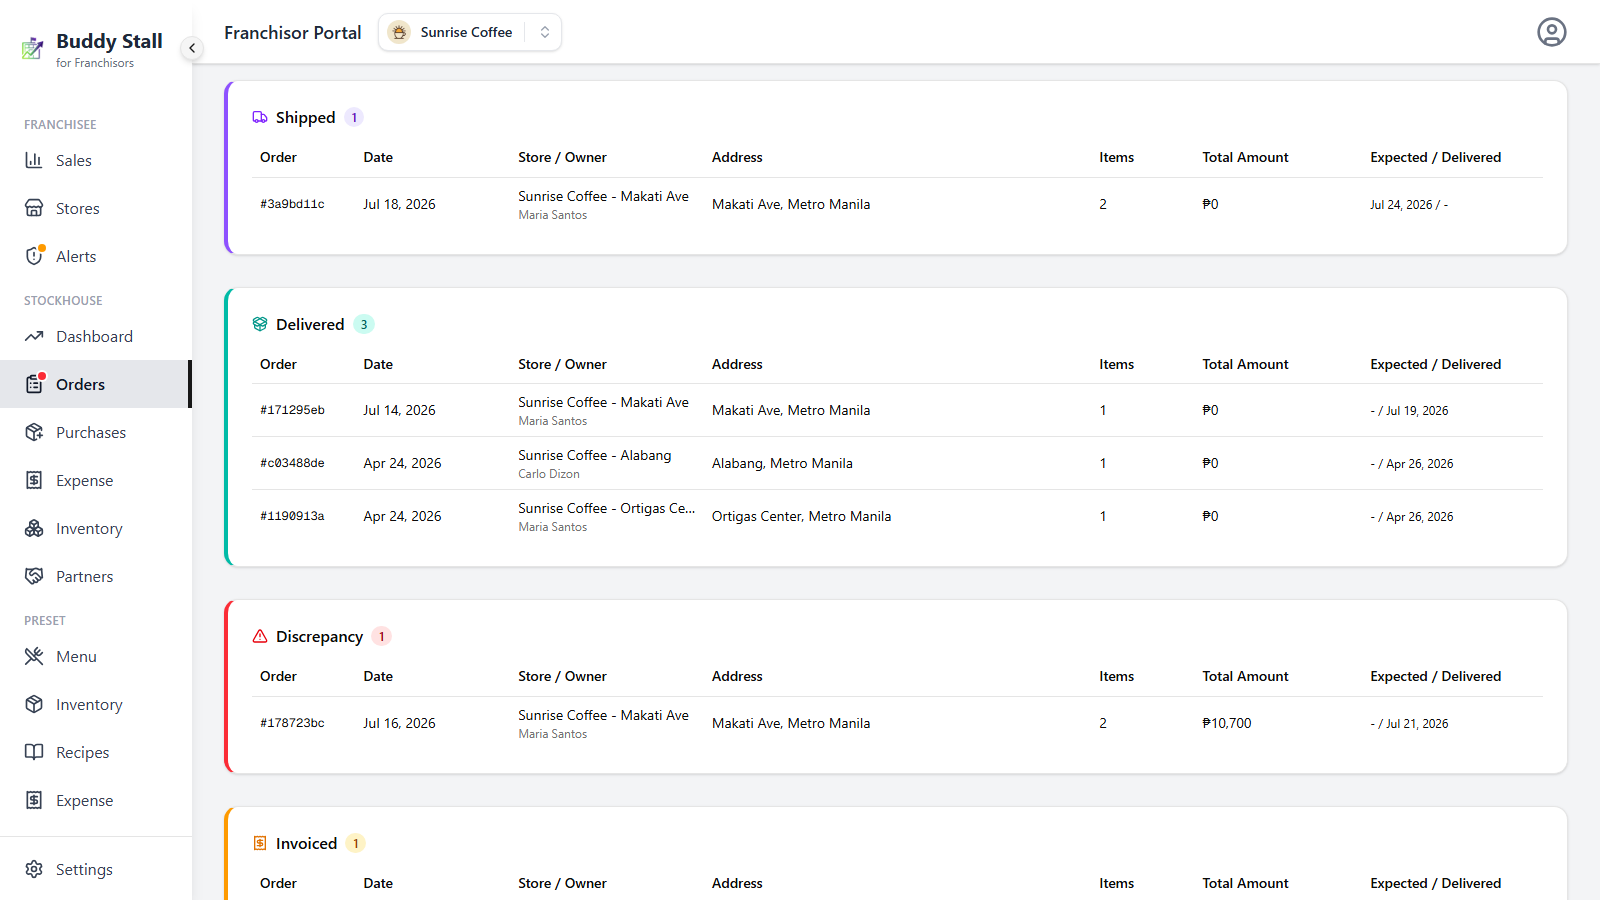Open discrepancy order #178723bc
This screenshot has width=1600, height=900.
[x=897, y=723]
